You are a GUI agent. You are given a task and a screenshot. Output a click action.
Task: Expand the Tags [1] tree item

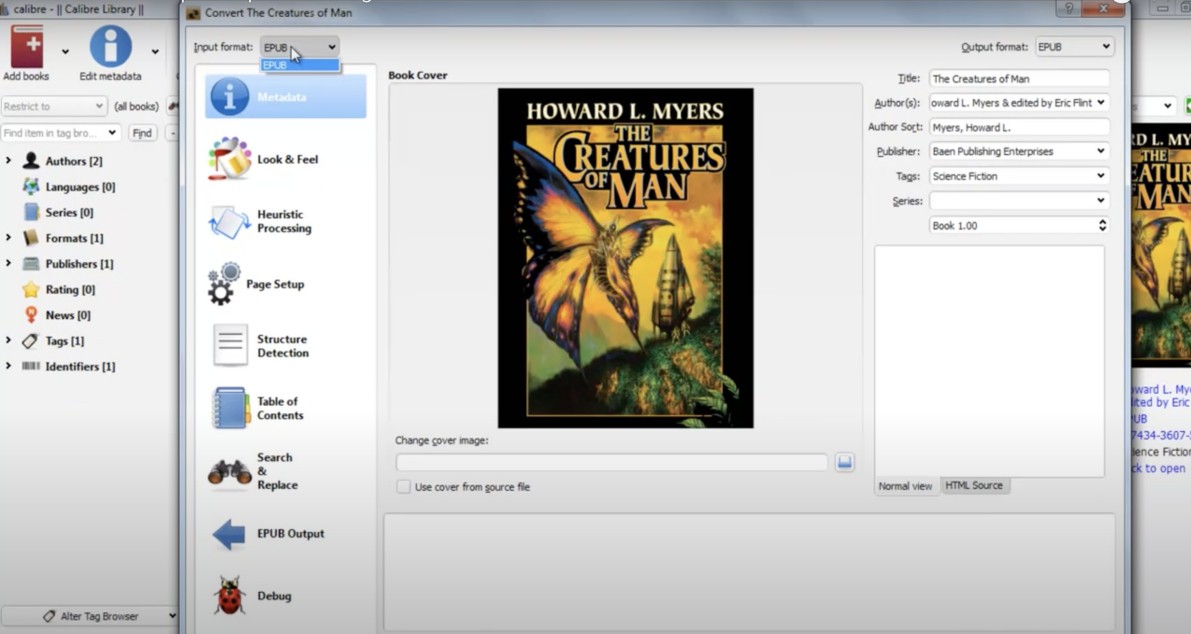pyautogui.click(x=9, y=340)
